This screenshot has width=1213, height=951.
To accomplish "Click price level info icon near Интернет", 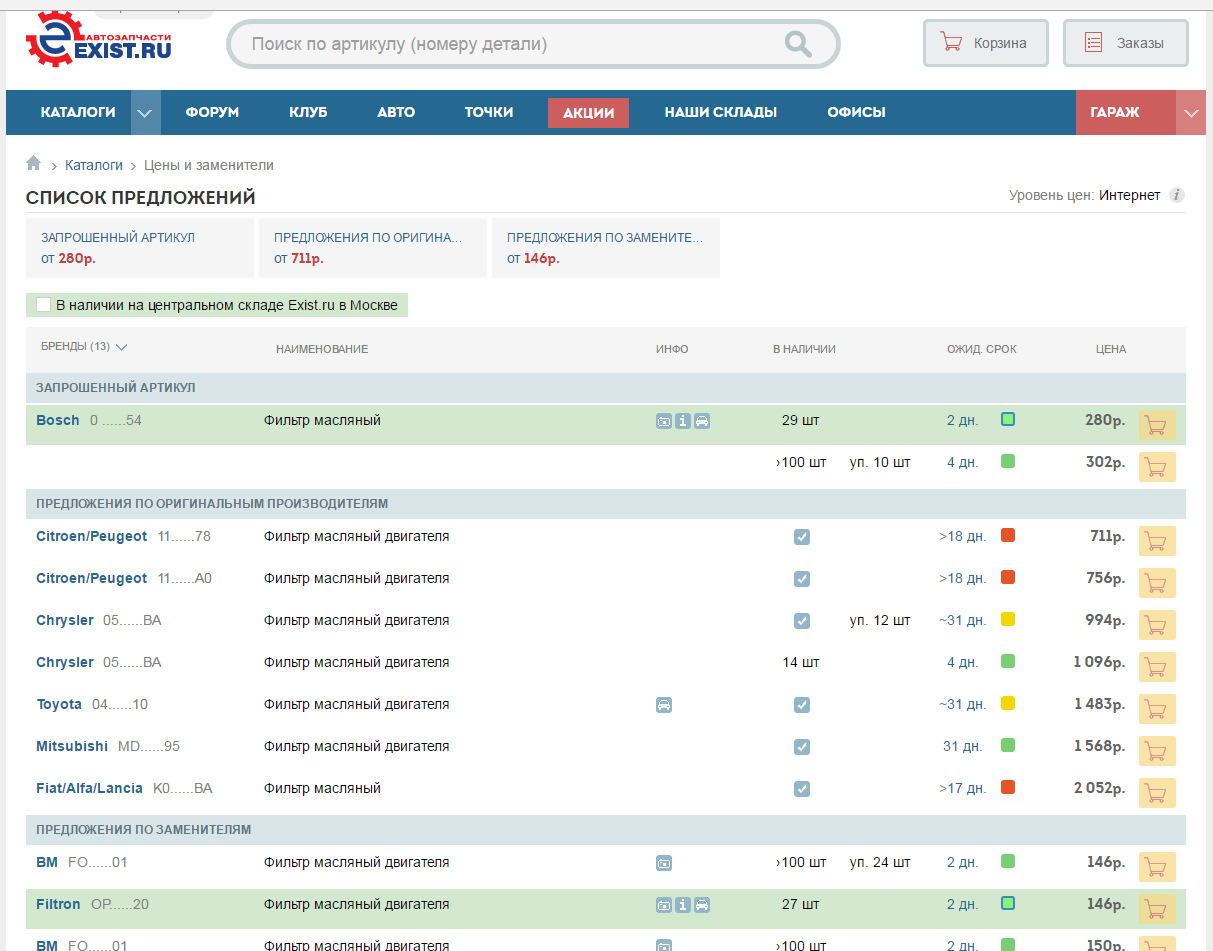I will (1177, 195).
